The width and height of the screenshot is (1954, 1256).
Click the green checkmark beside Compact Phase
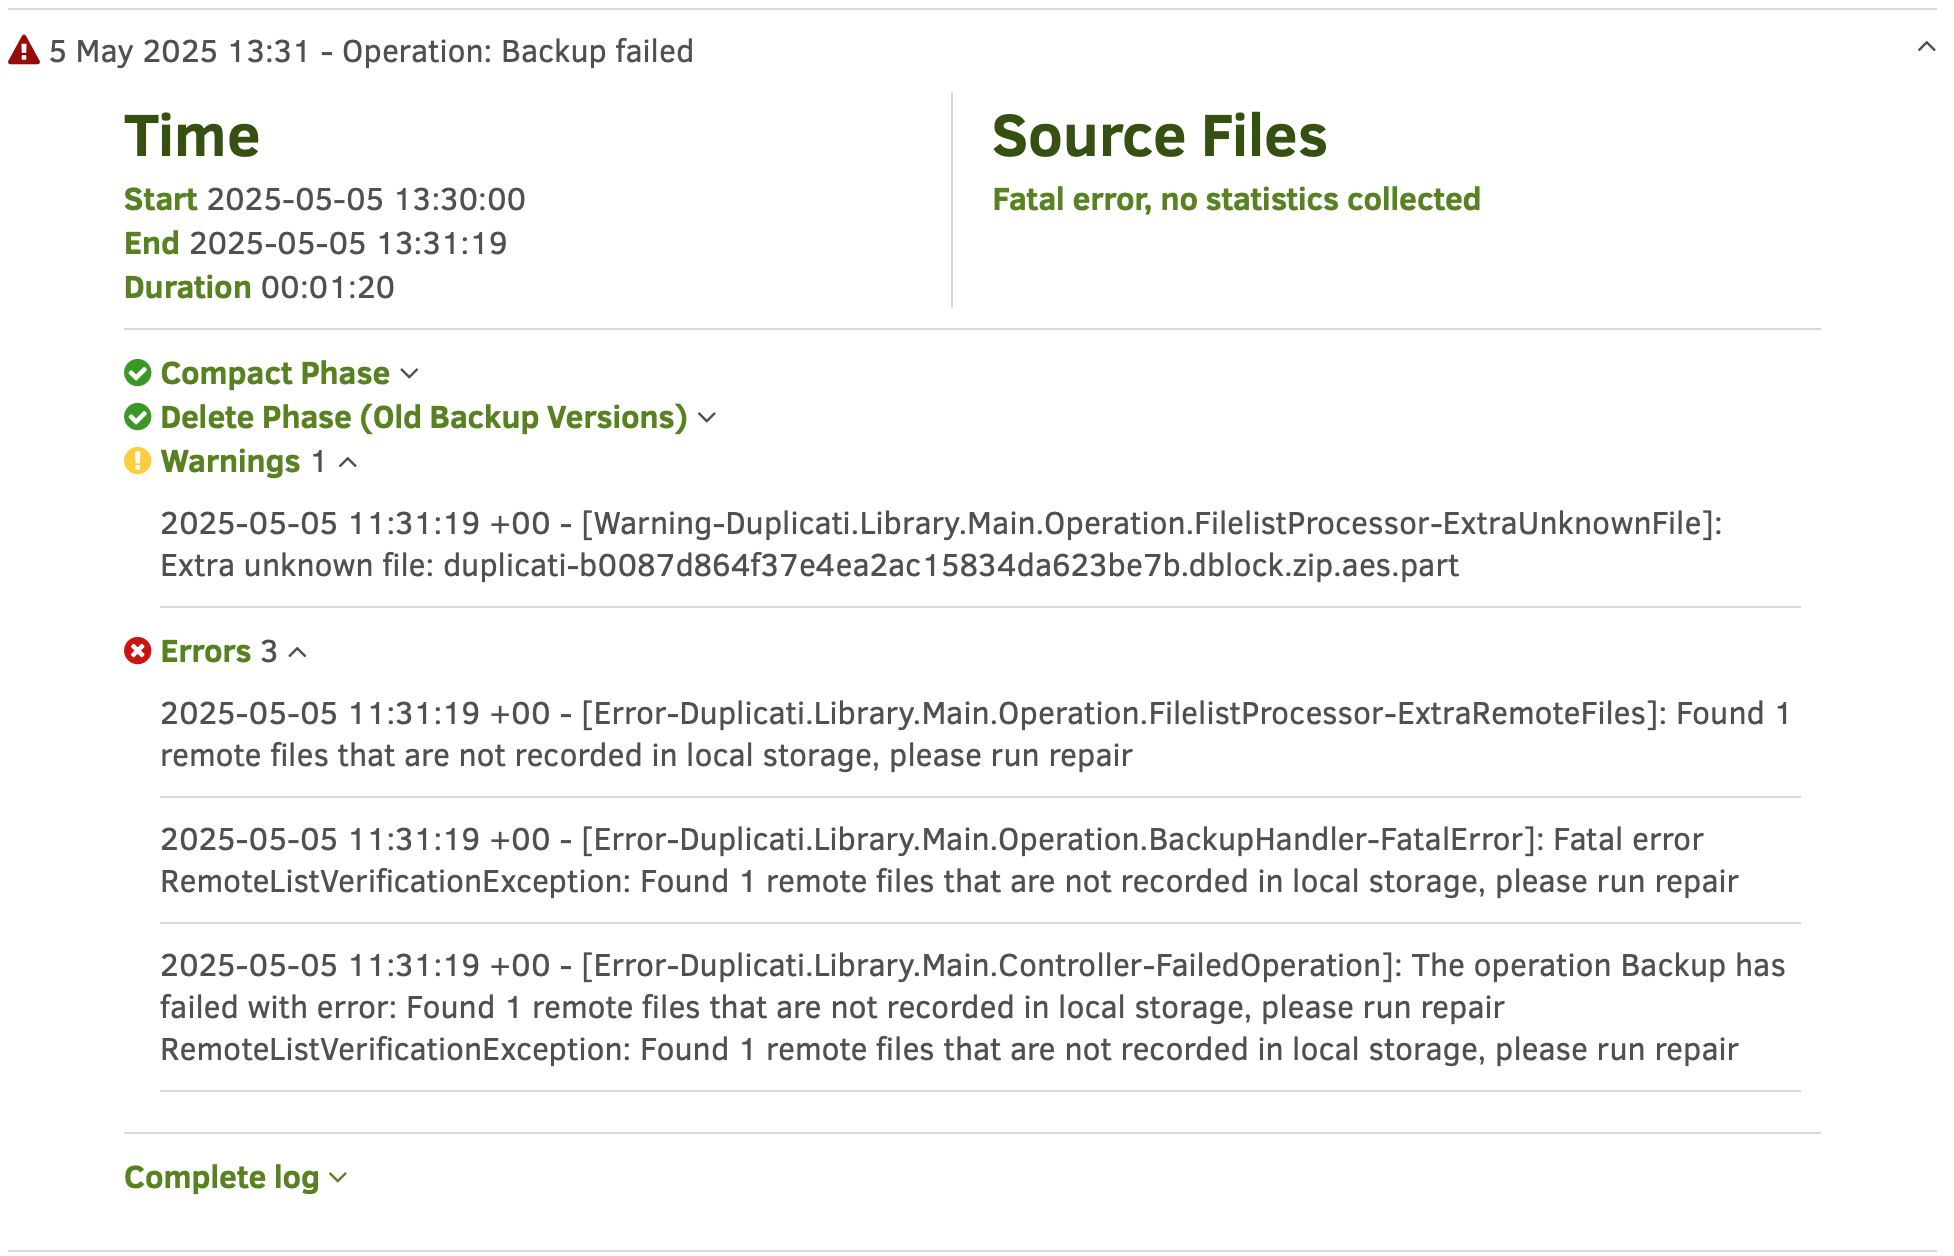point(138,373)
